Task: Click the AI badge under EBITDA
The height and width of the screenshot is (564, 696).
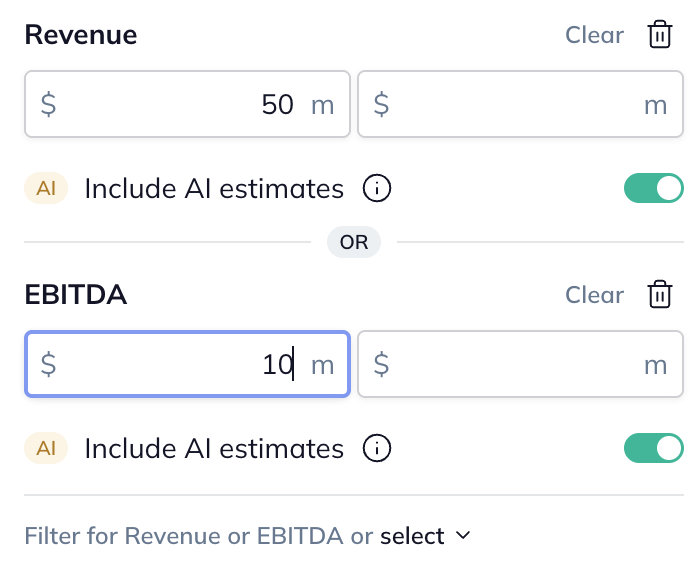Action: pyautogui.click(x=46, y=448)
